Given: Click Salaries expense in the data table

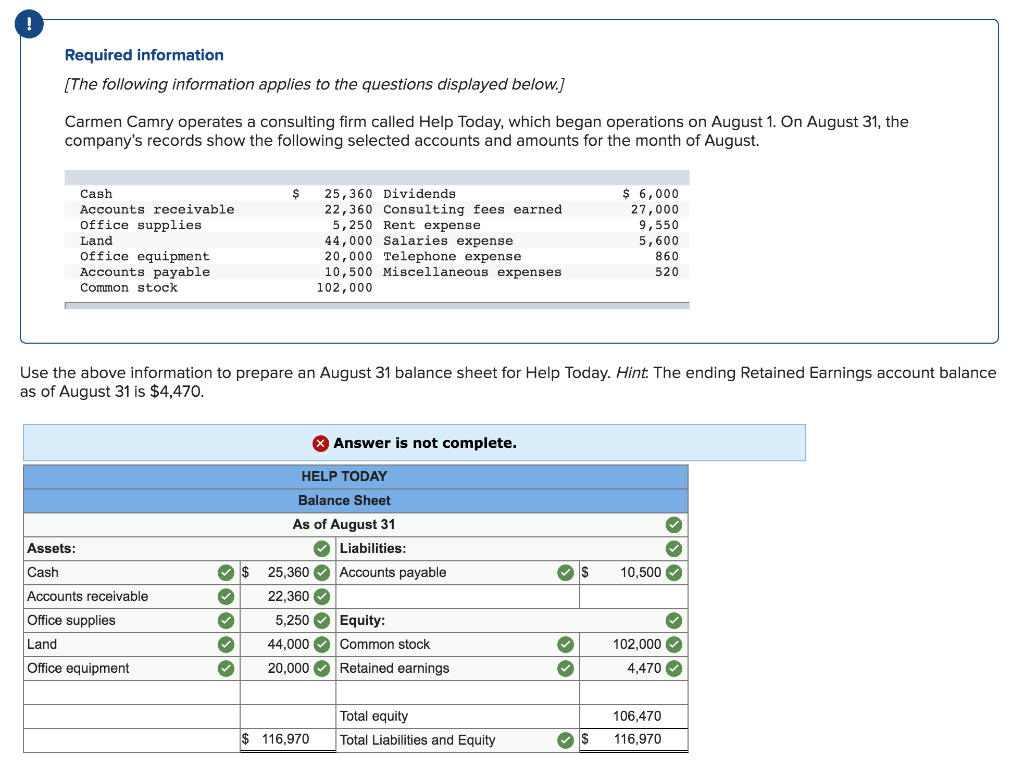Looking at the screenshot, I should [448, 241].
